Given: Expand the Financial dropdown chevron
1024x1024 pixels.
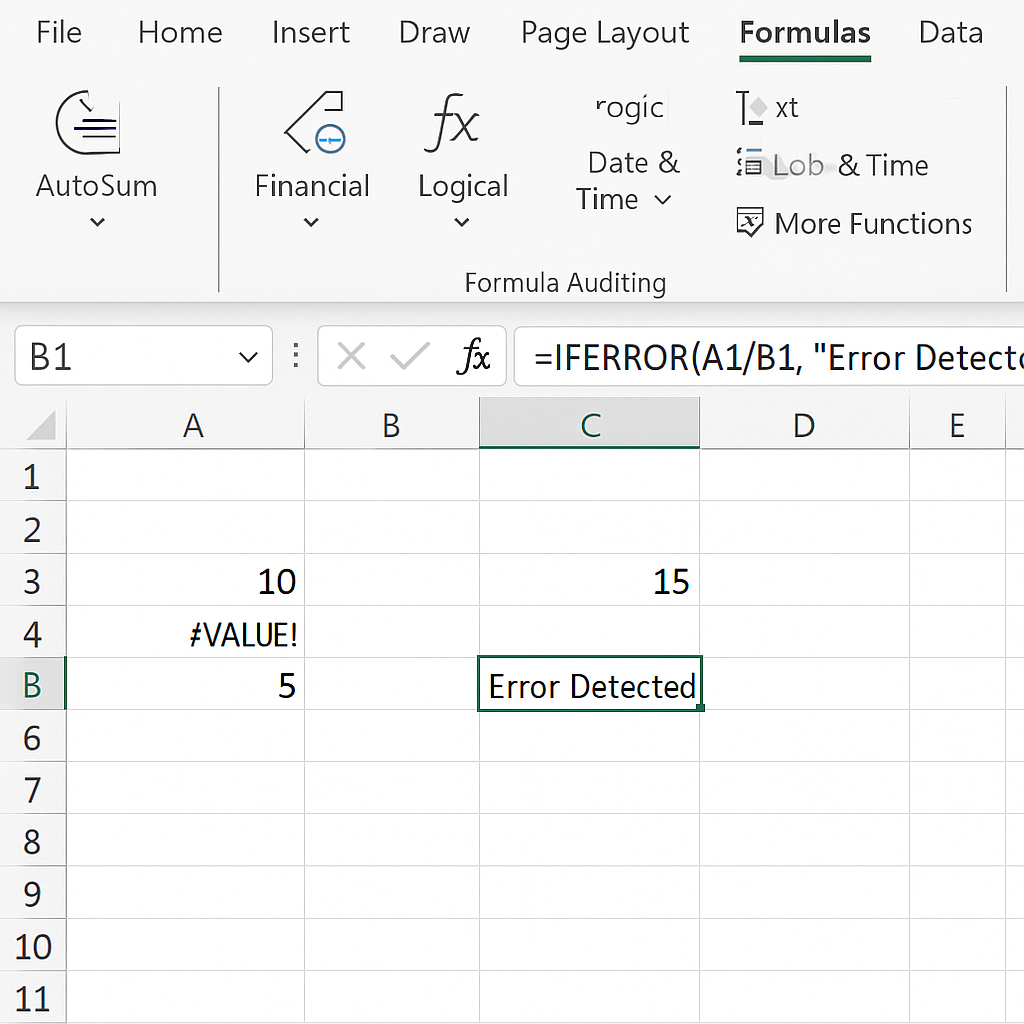Looking at the screenshot, I should click(311, 223).
